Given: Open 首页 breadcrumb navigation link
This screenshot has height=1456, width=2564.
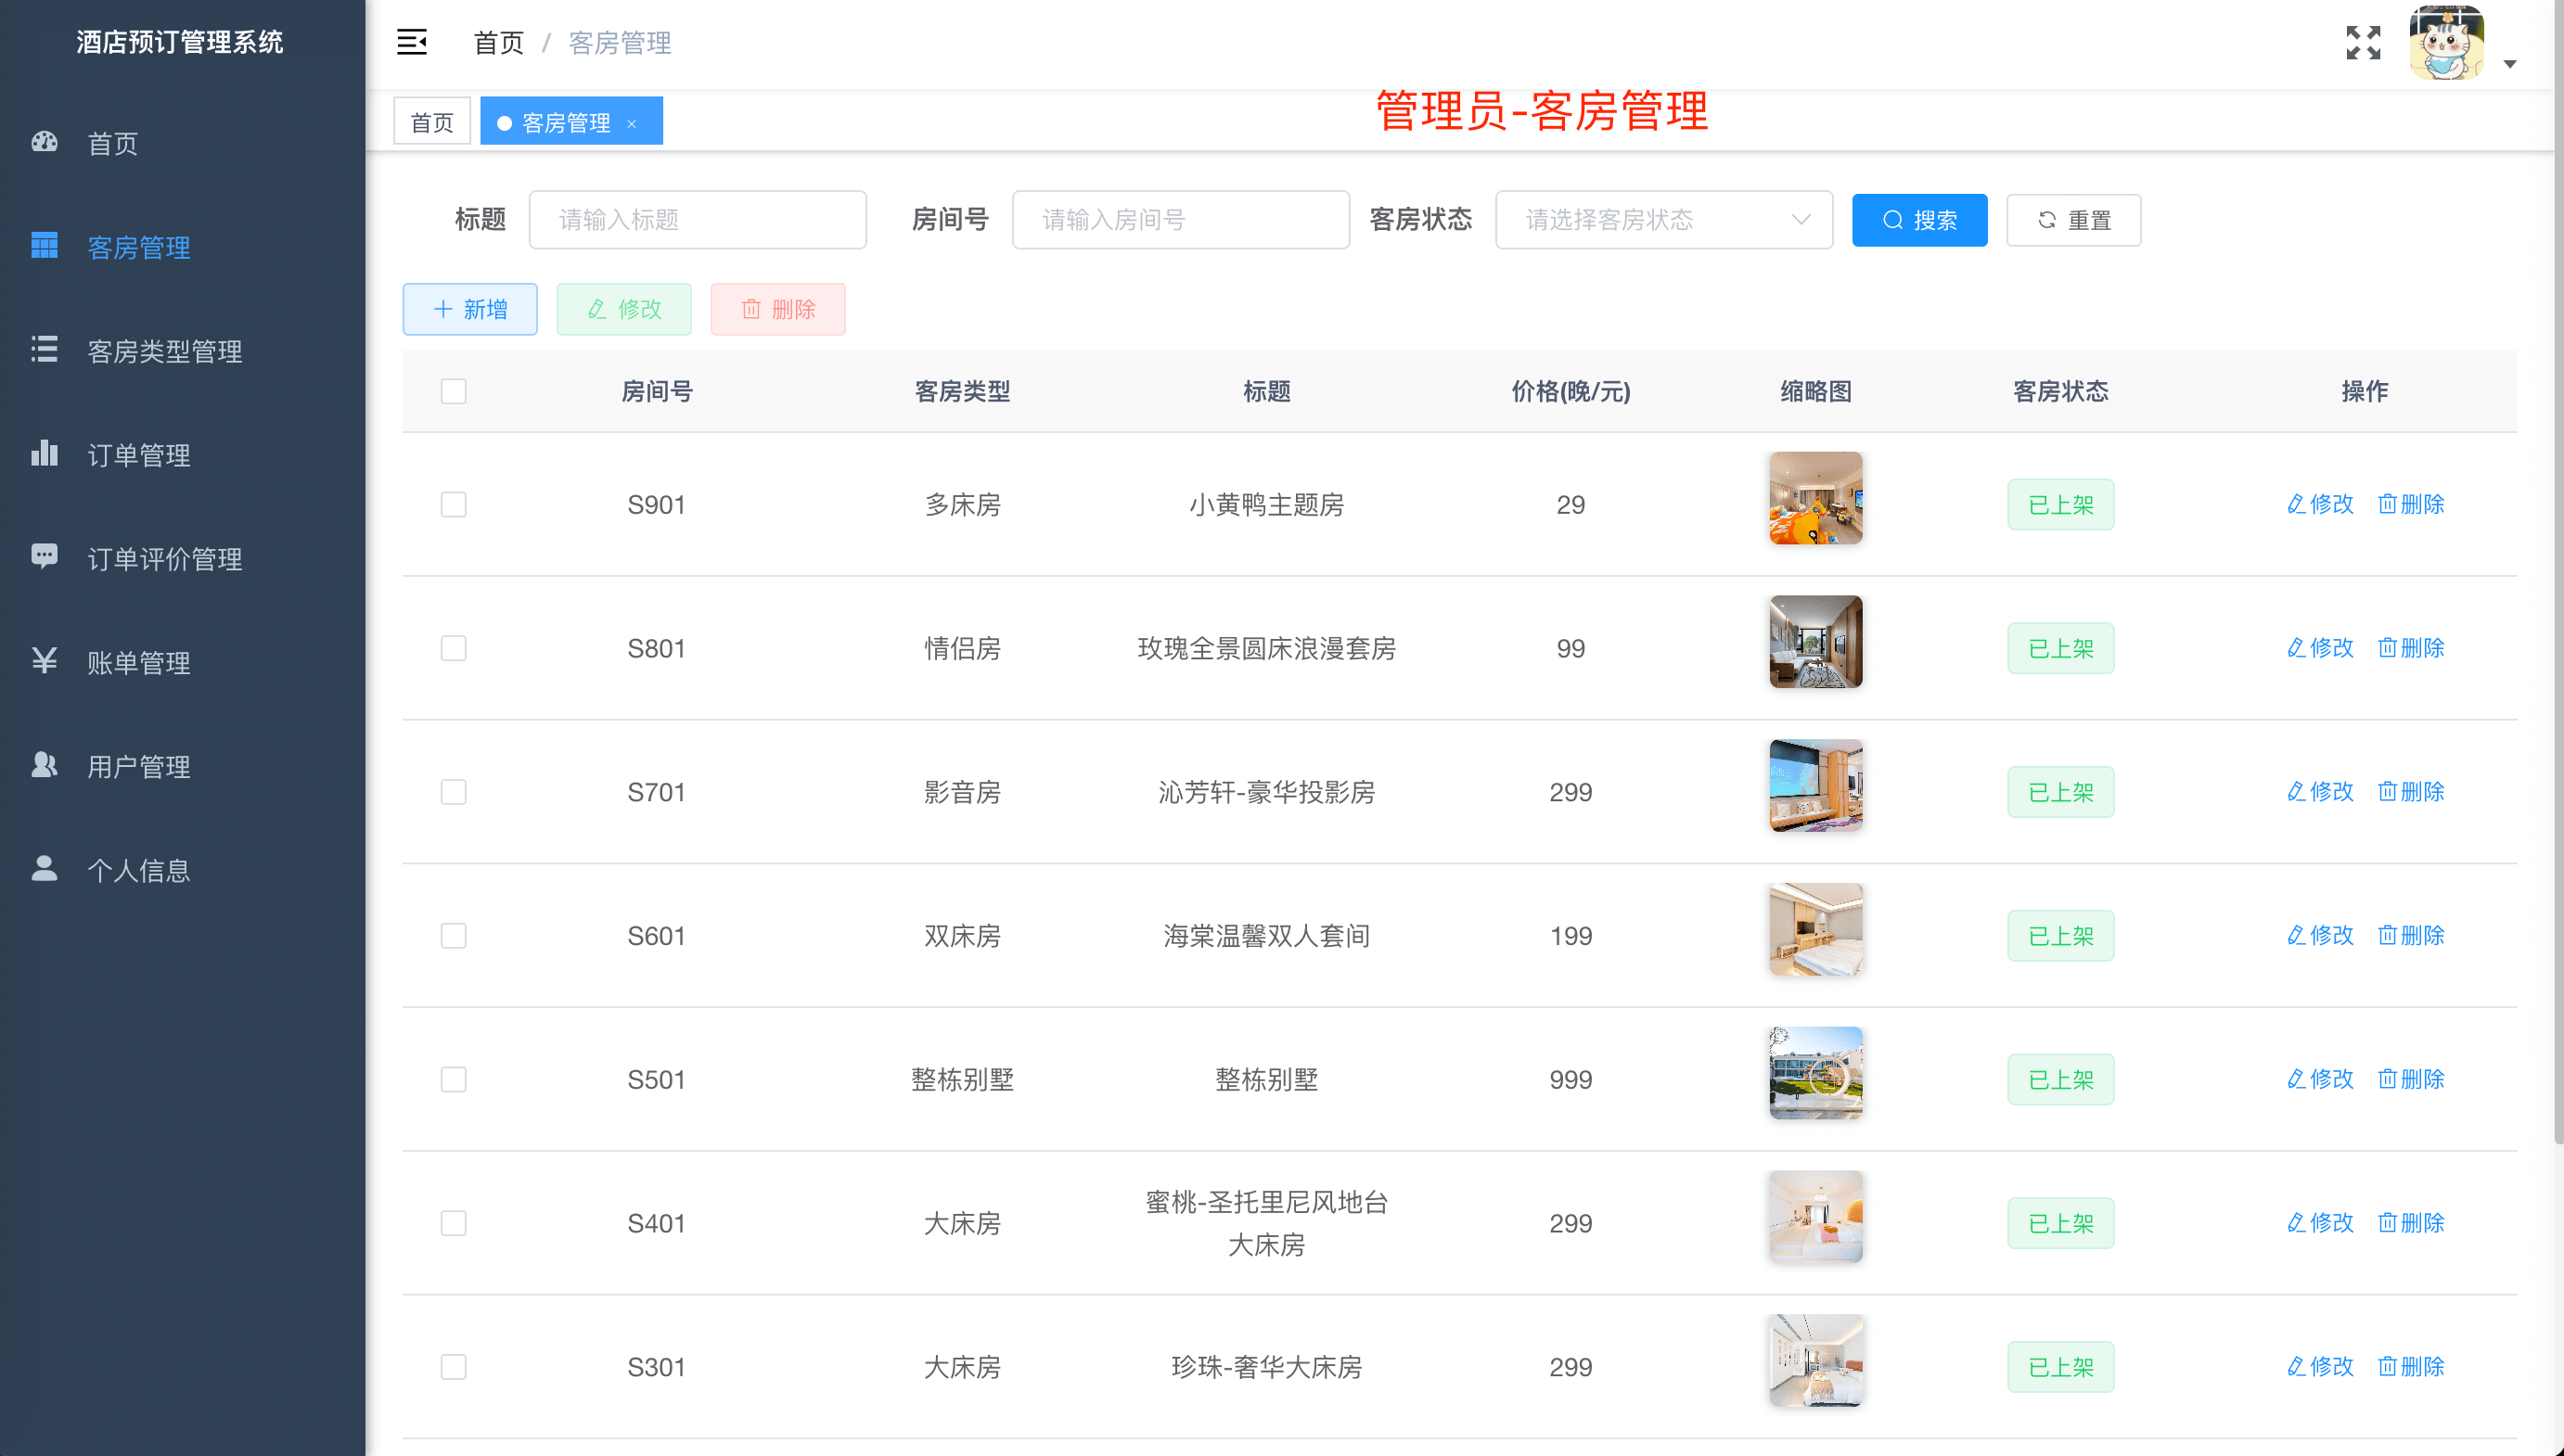Looking at the screenshot, I should pyautogui.click(x=498, y=42).
